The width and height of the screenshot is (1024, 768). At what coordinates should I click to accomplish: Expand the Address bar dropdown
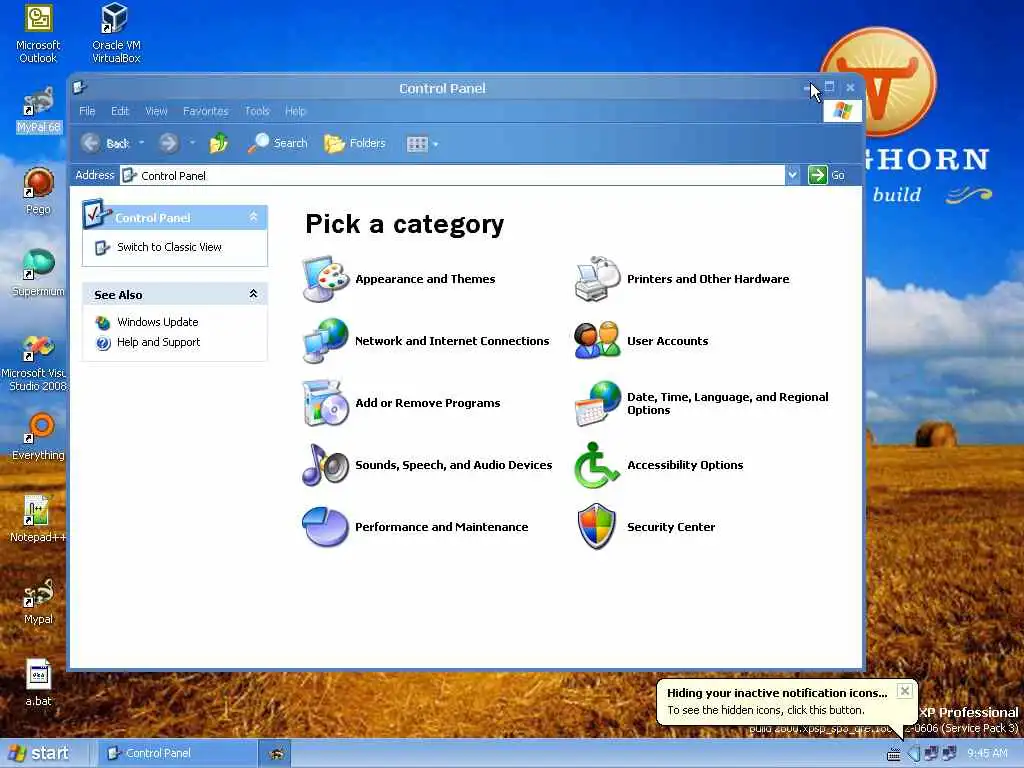tap(792, 175)
